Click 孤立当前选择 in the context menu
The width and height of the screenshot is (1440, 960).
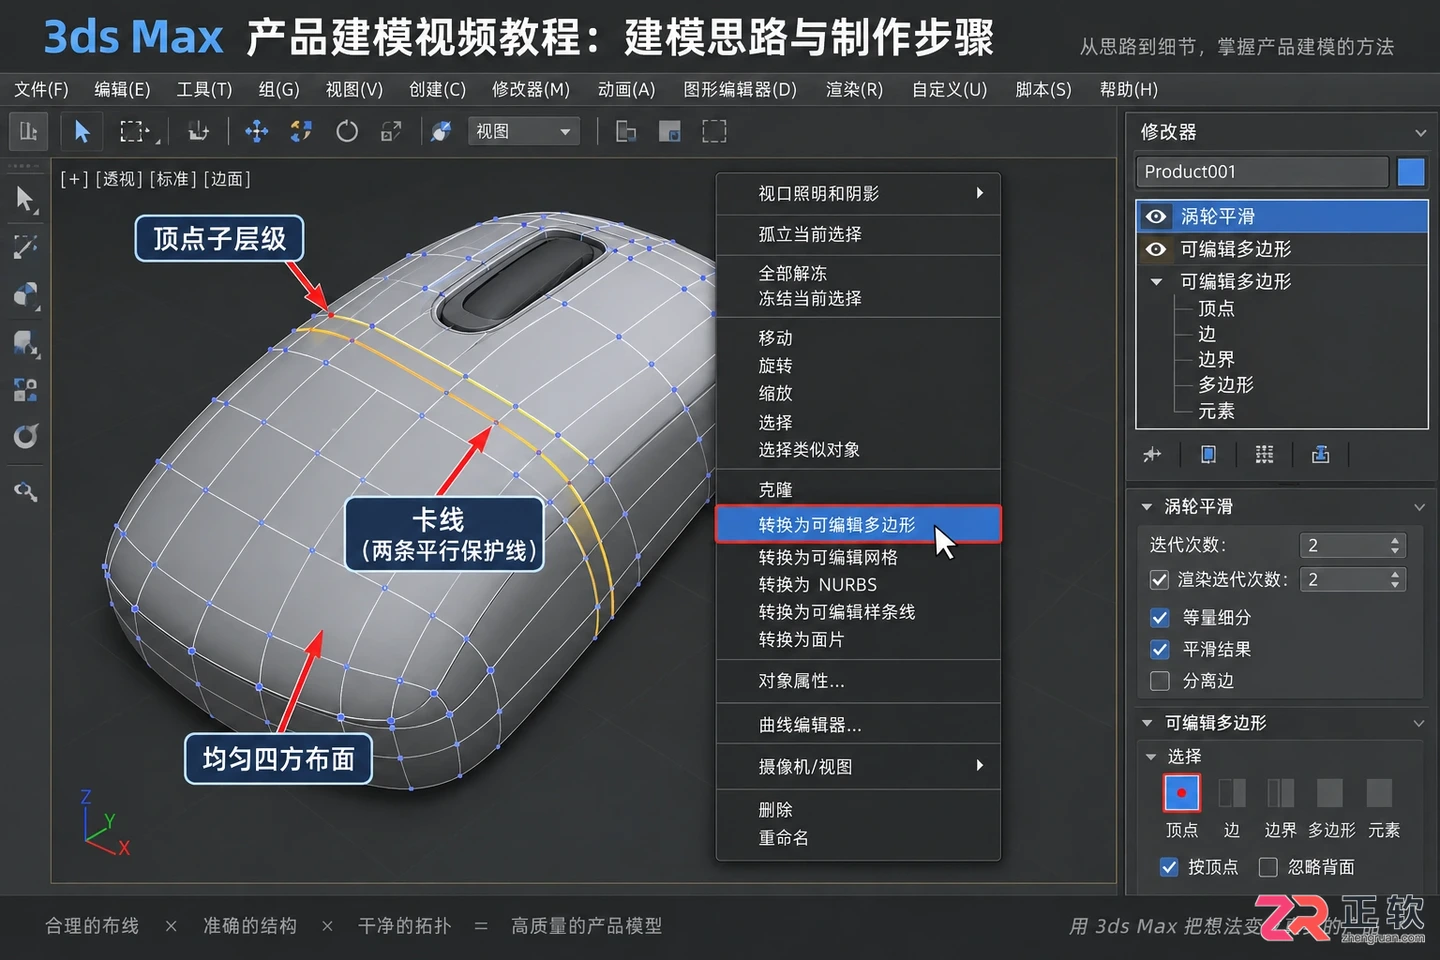click(858, 234)
